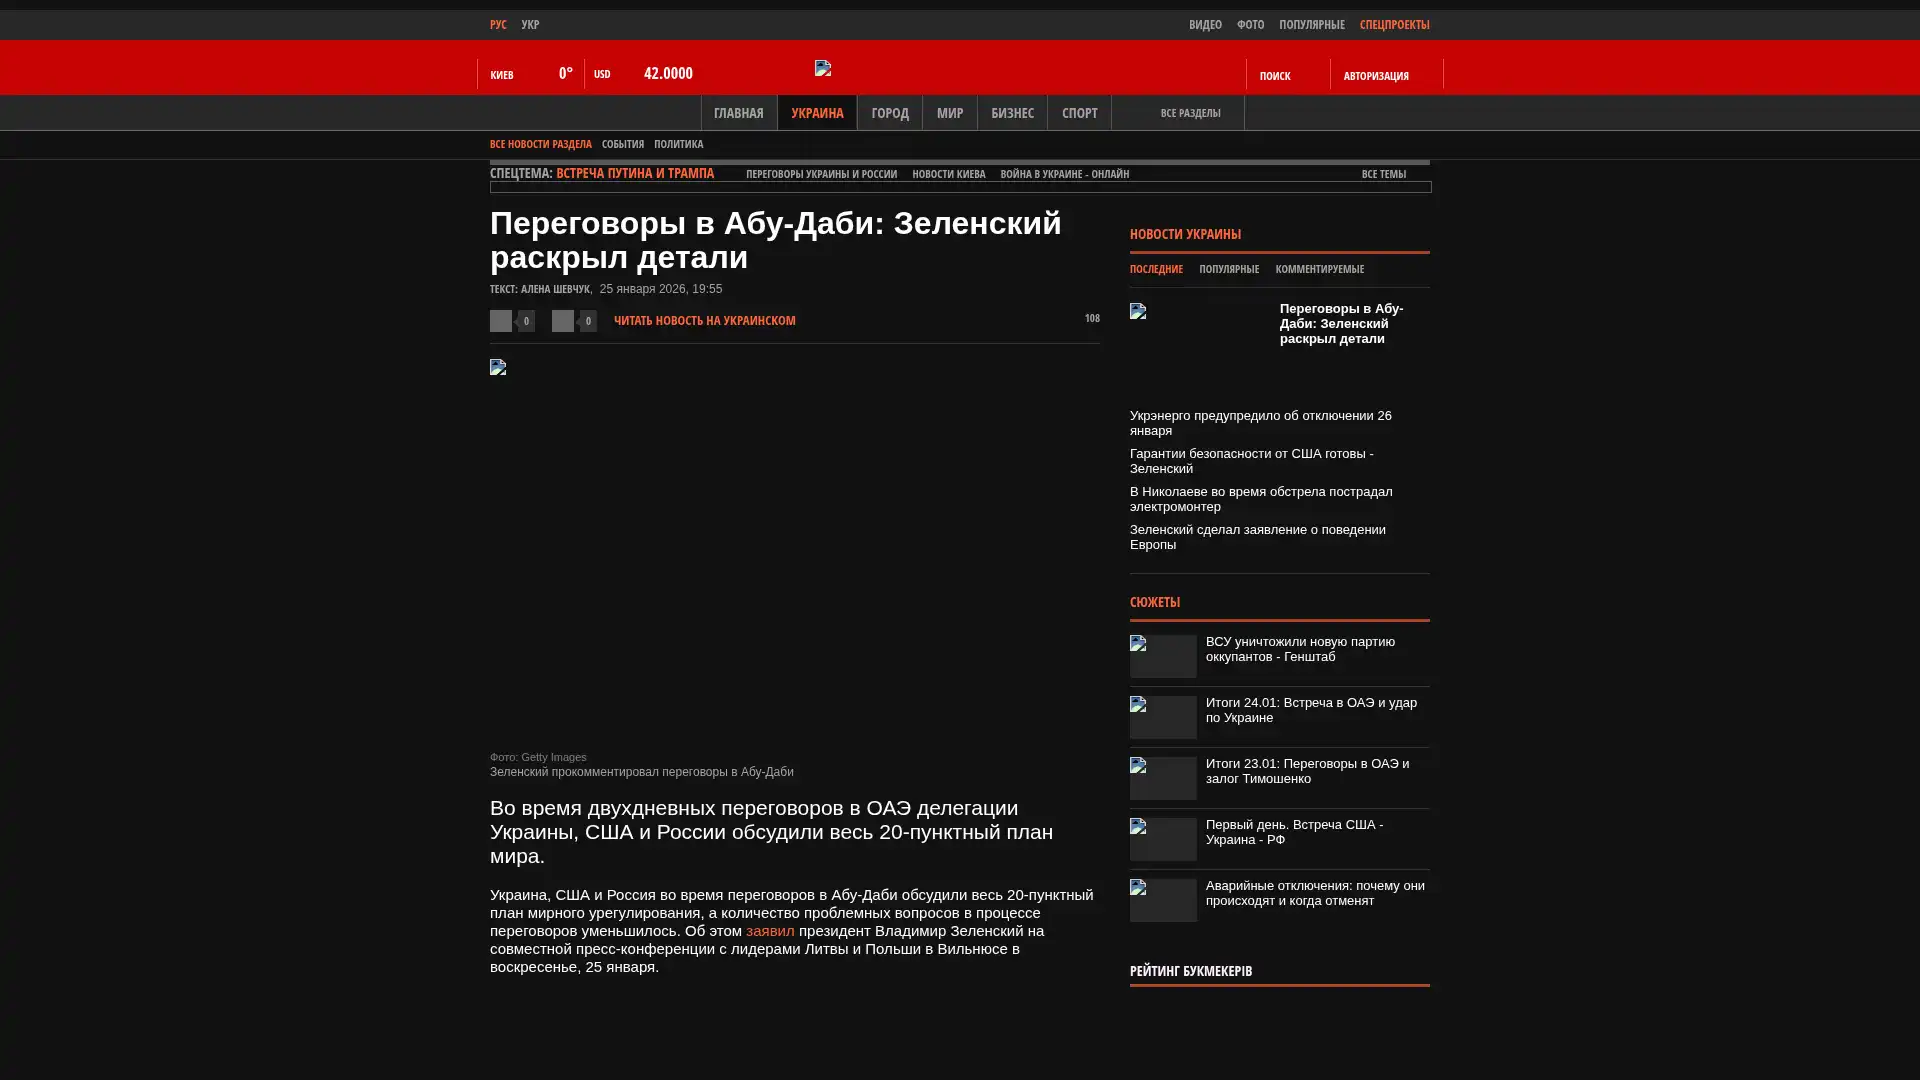The width and height of the screenshot is (1920, 1080).
Task: Open thumbnail for Итоги 24.01 story
Action: tap(1163, 717)
